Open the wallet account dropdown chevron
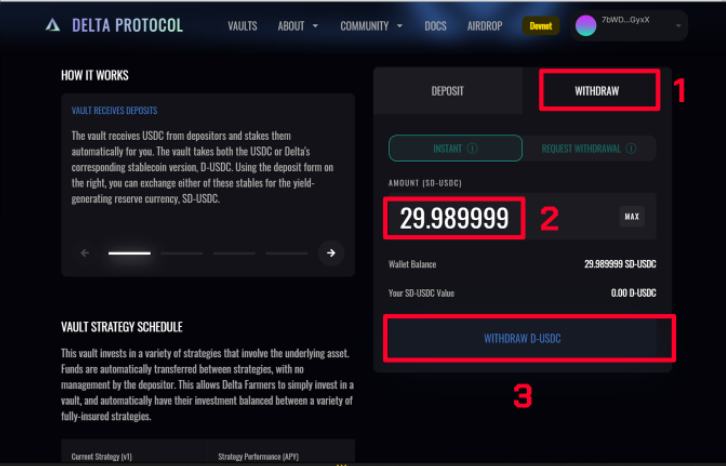Screen dimensions: 726x466 coord(678,26)
